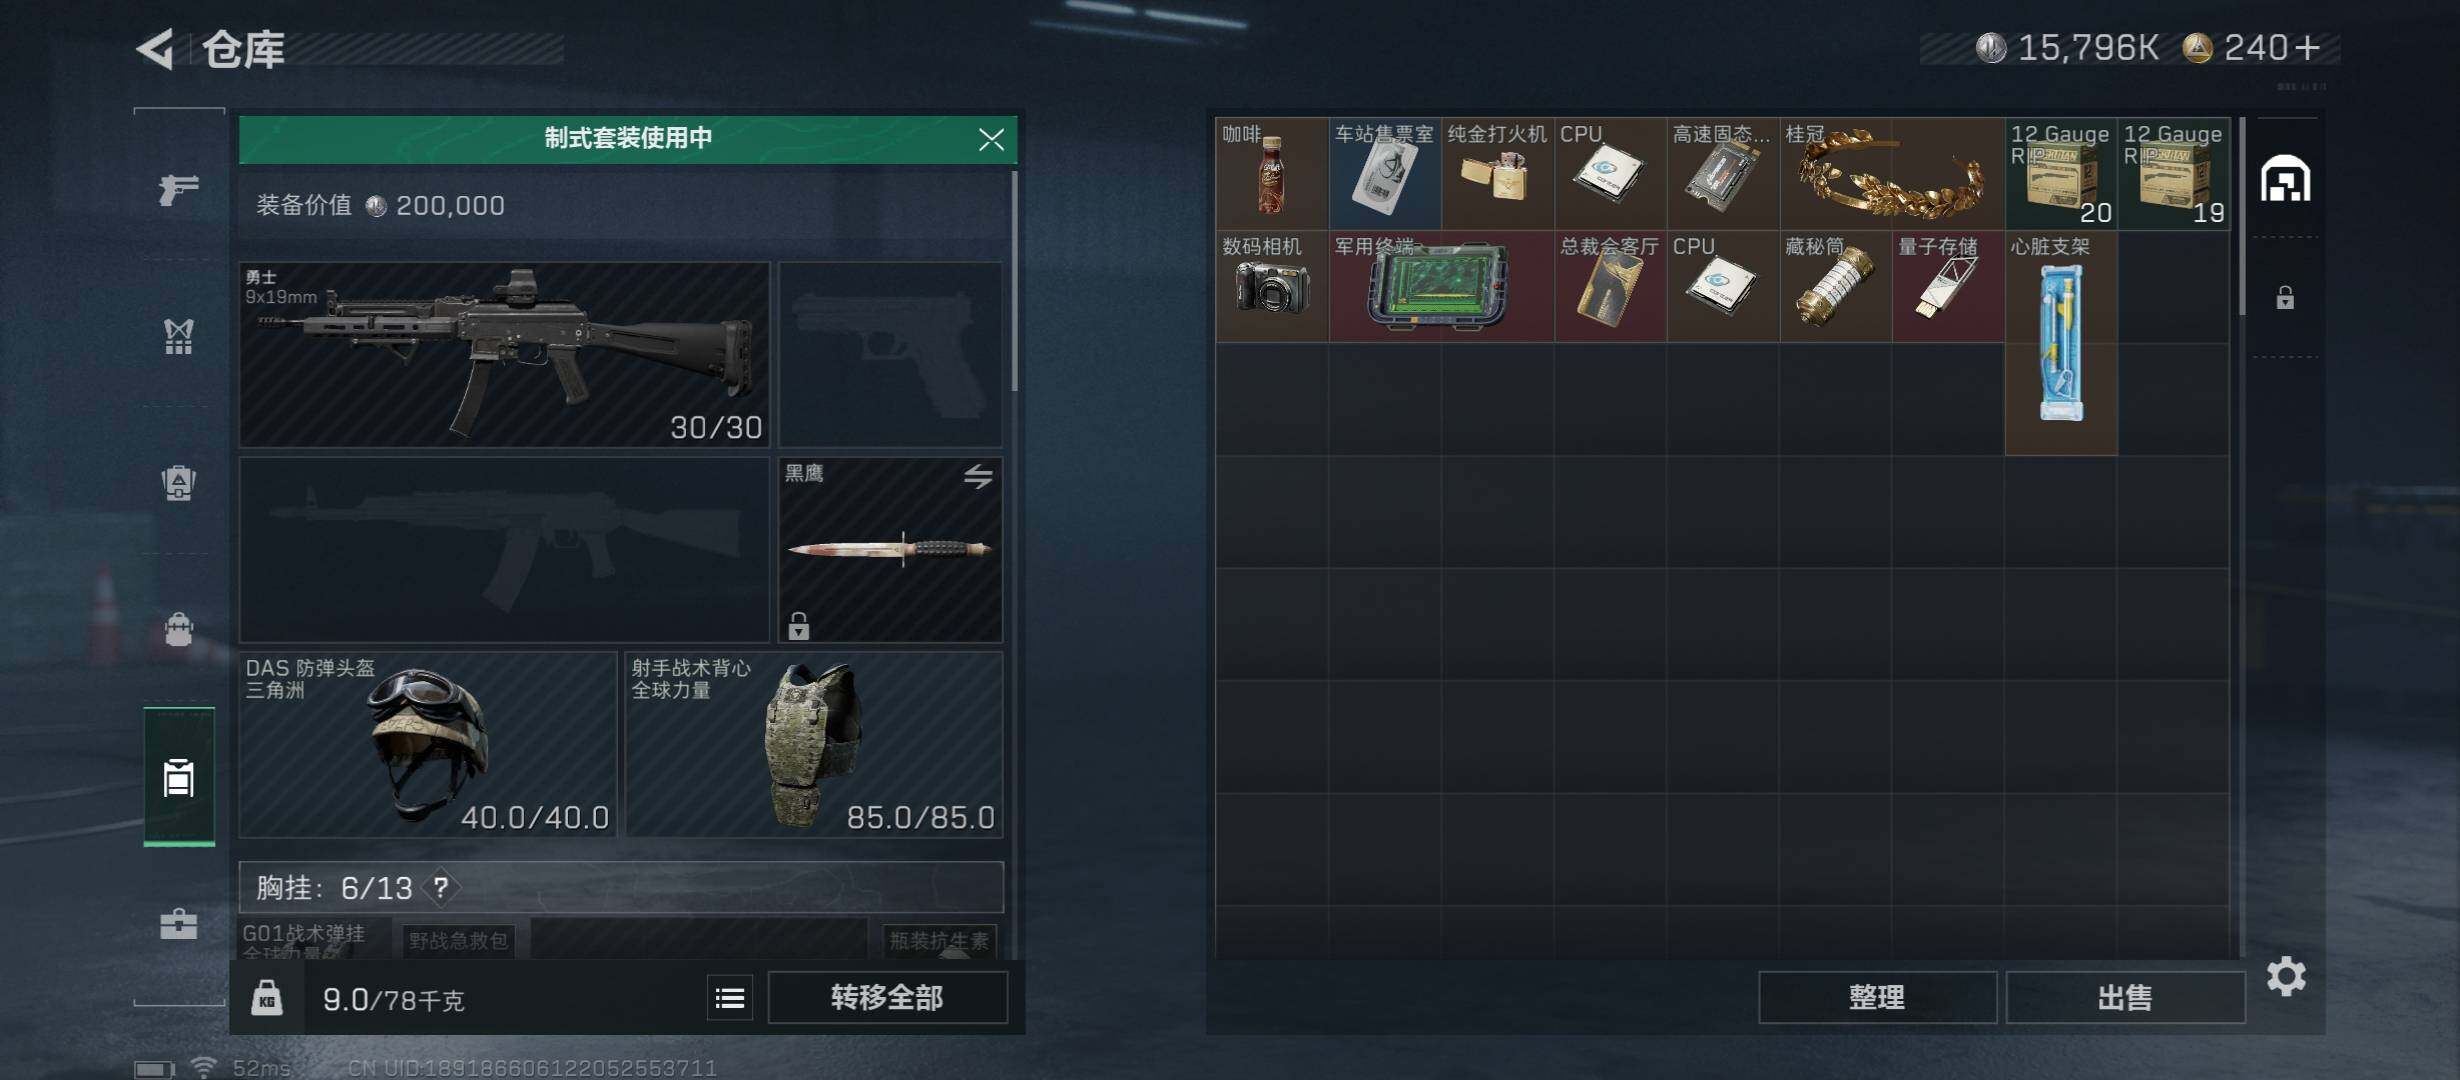
Task: Click the 整理 sort button
Action: tap(1877, 998)
